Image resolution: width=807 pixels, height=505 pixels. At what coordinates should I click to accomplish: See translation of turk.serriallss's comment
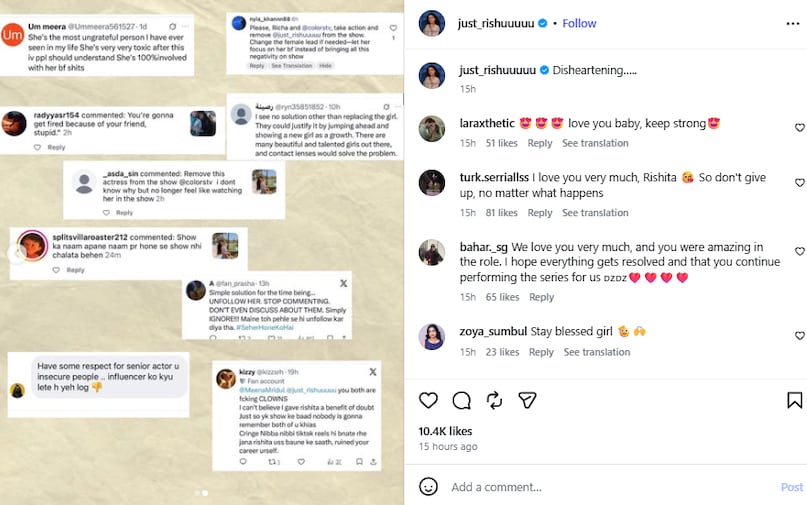click(595, 213)
